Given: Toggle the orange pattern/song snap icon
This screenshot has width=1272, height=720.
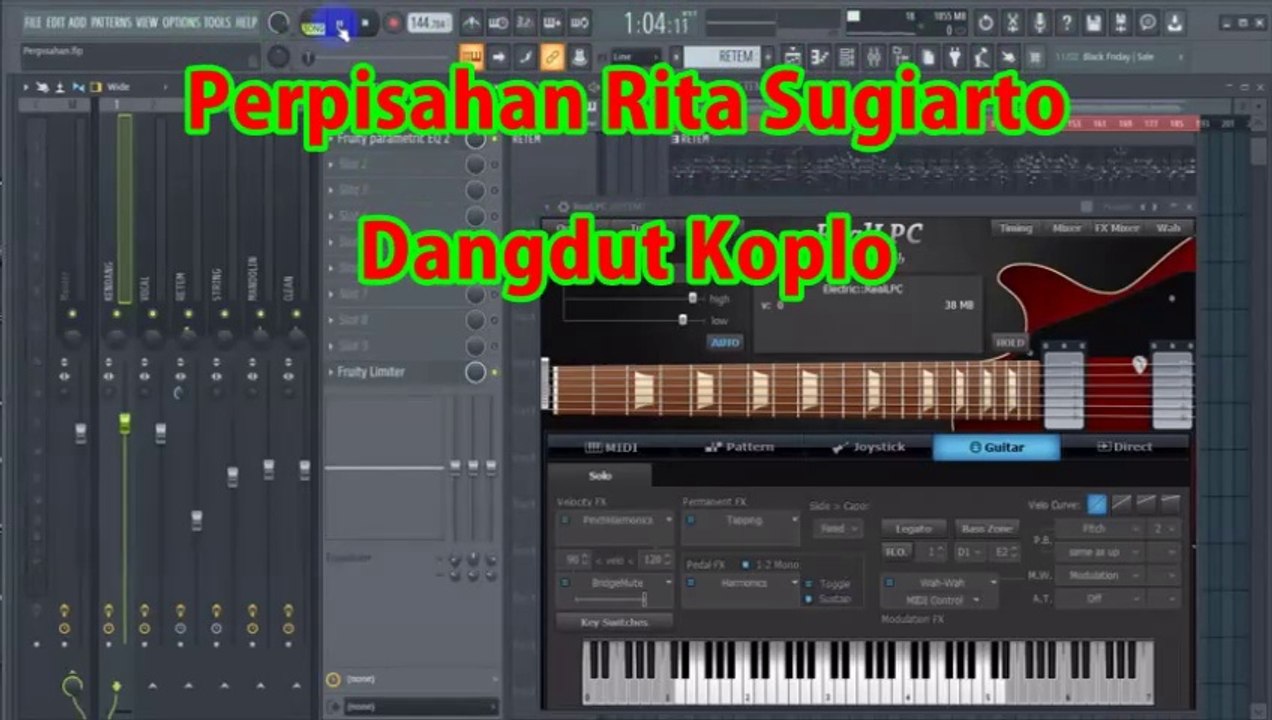Looking at the screenshot, I should click(471, 57).
